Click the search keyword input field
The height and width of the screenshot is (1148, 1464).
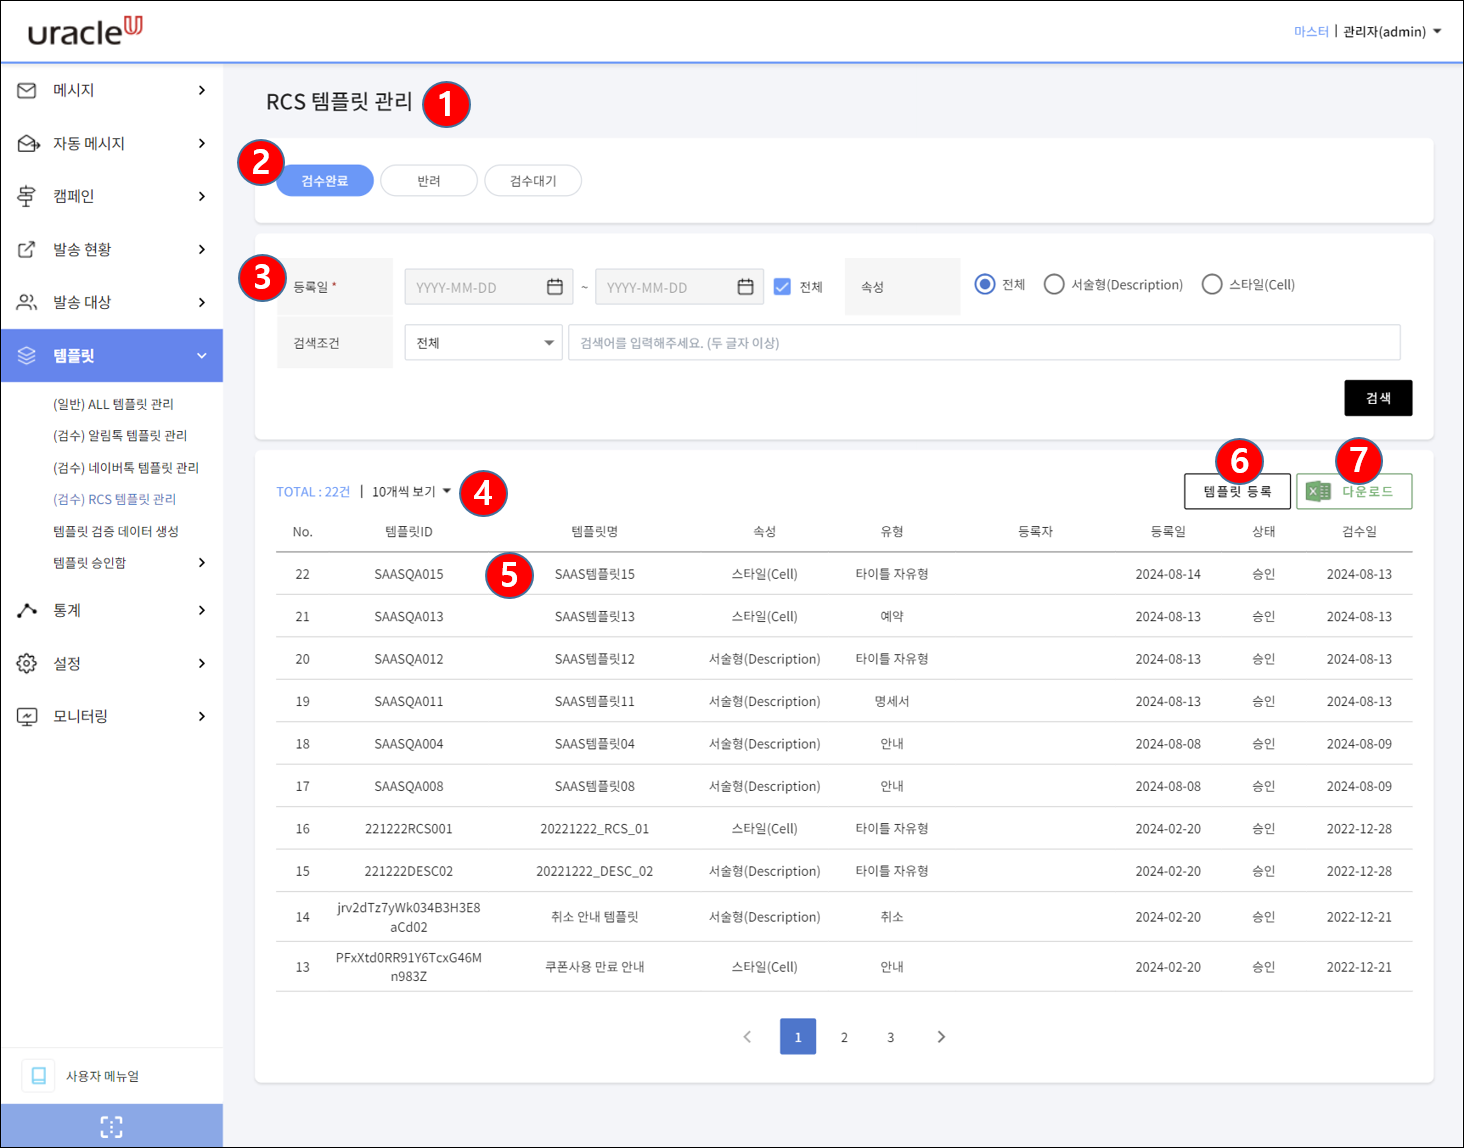pos(984,343)
